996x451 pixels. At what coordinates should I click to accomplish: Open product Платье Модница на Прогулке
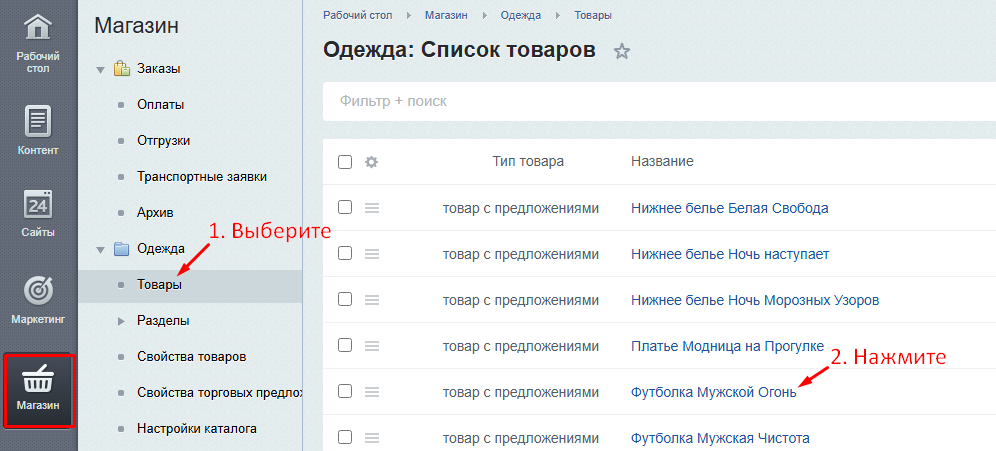coord(727,346)
